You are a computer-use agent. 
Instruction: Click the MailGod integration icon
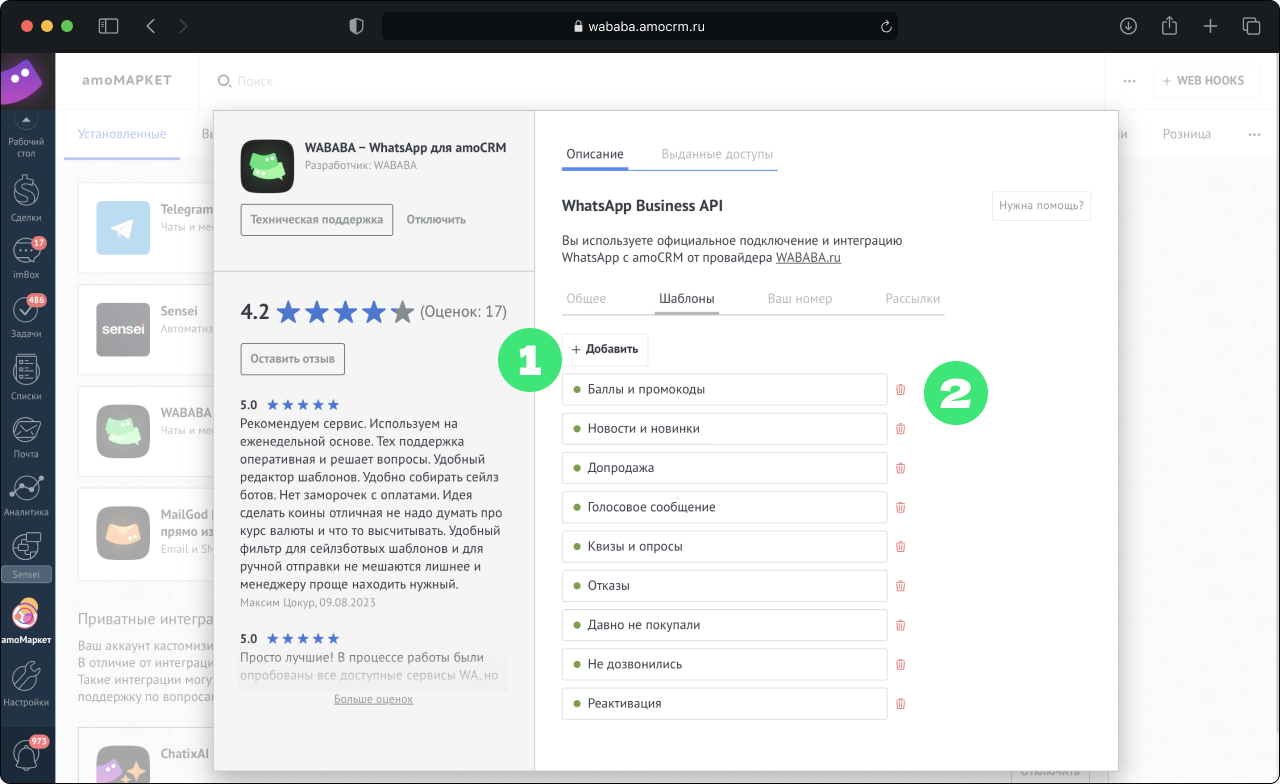(122, 532)
